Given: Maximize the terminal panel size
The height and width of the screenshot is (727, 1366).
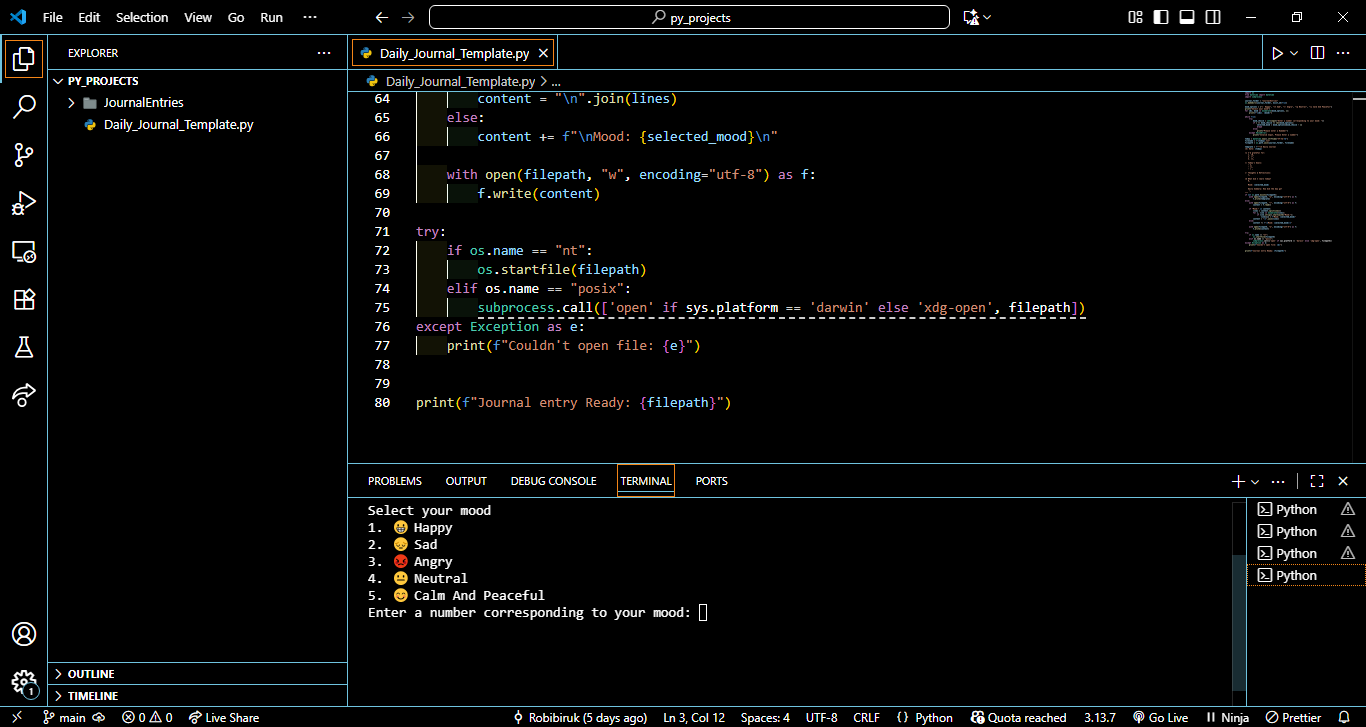Looking at the screenshot, I should click(1317, 481).
